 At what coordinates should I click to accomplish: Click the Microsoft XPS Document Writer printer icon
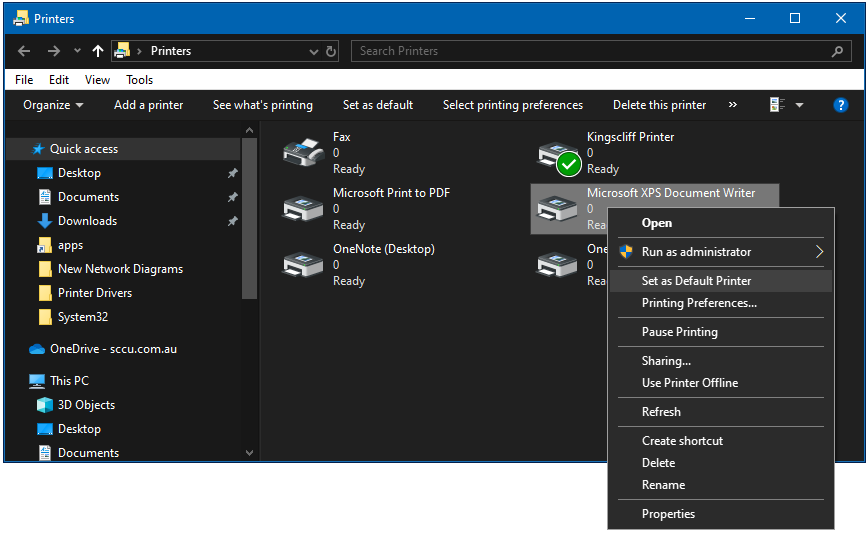coord(557,209)
